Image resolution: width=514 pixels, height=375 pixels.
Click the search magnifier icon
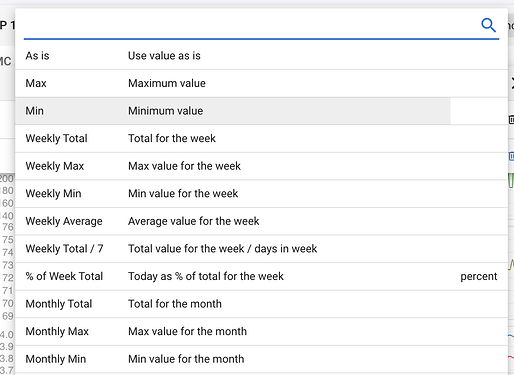(x=488, y=25)
